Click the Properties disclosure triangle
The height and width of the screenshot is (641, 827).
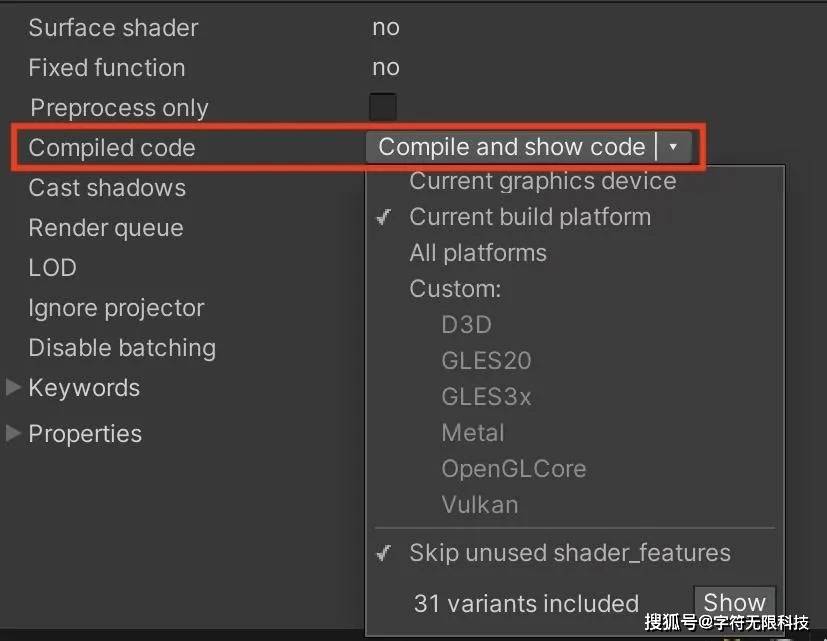coord(13,434)
